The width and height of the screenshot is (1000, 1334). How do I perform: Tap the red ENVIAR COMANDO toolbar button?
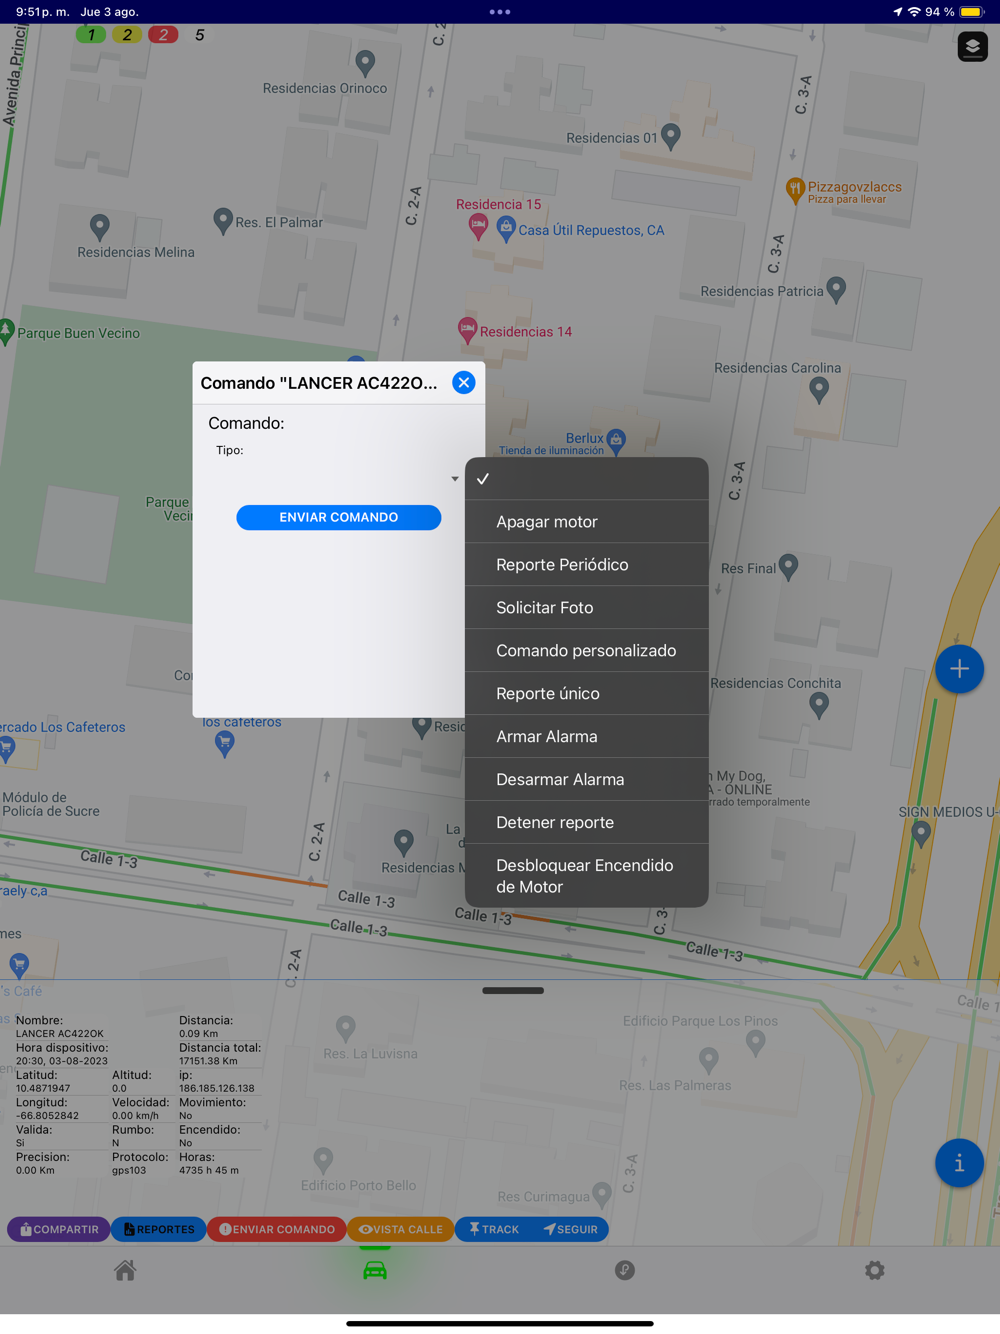[x=277, y=1229]
